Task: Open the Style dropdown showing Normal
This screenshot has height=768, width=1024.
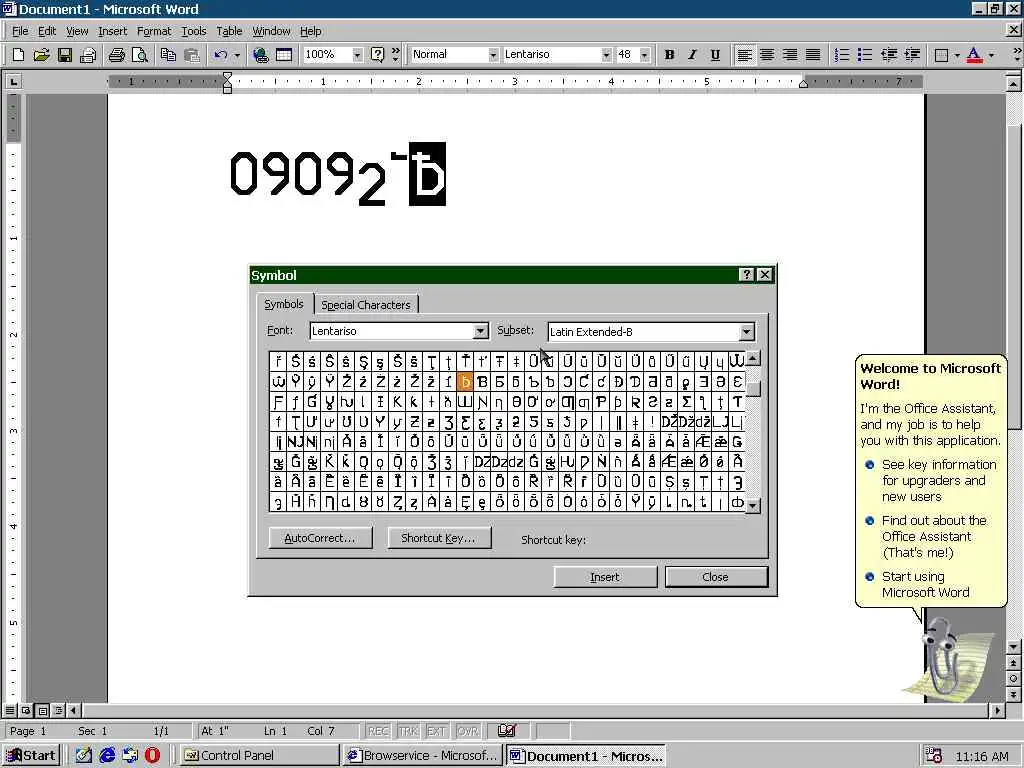Action: [x=493, y=55]
